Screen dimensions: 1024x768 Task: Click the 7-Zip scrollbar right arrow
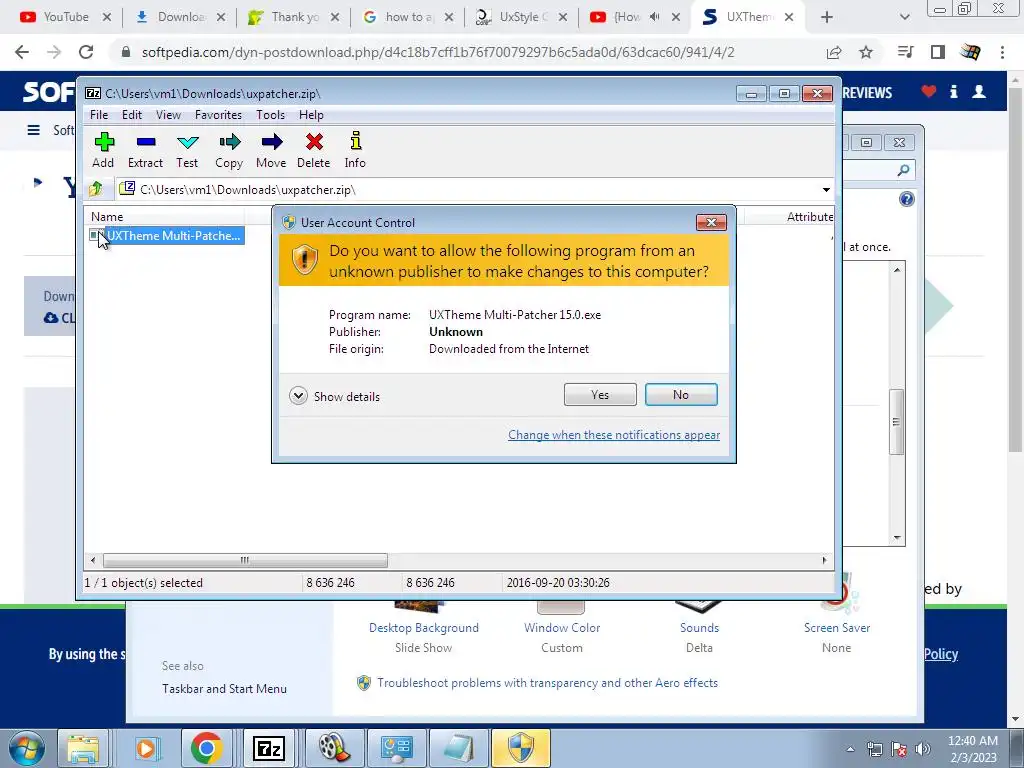824,560
